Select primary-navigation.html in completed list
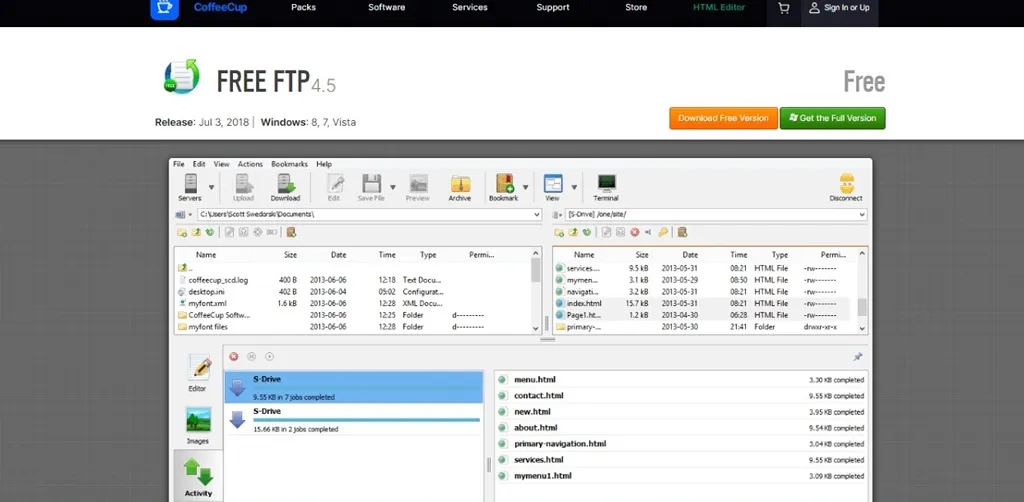 point(560,444)
